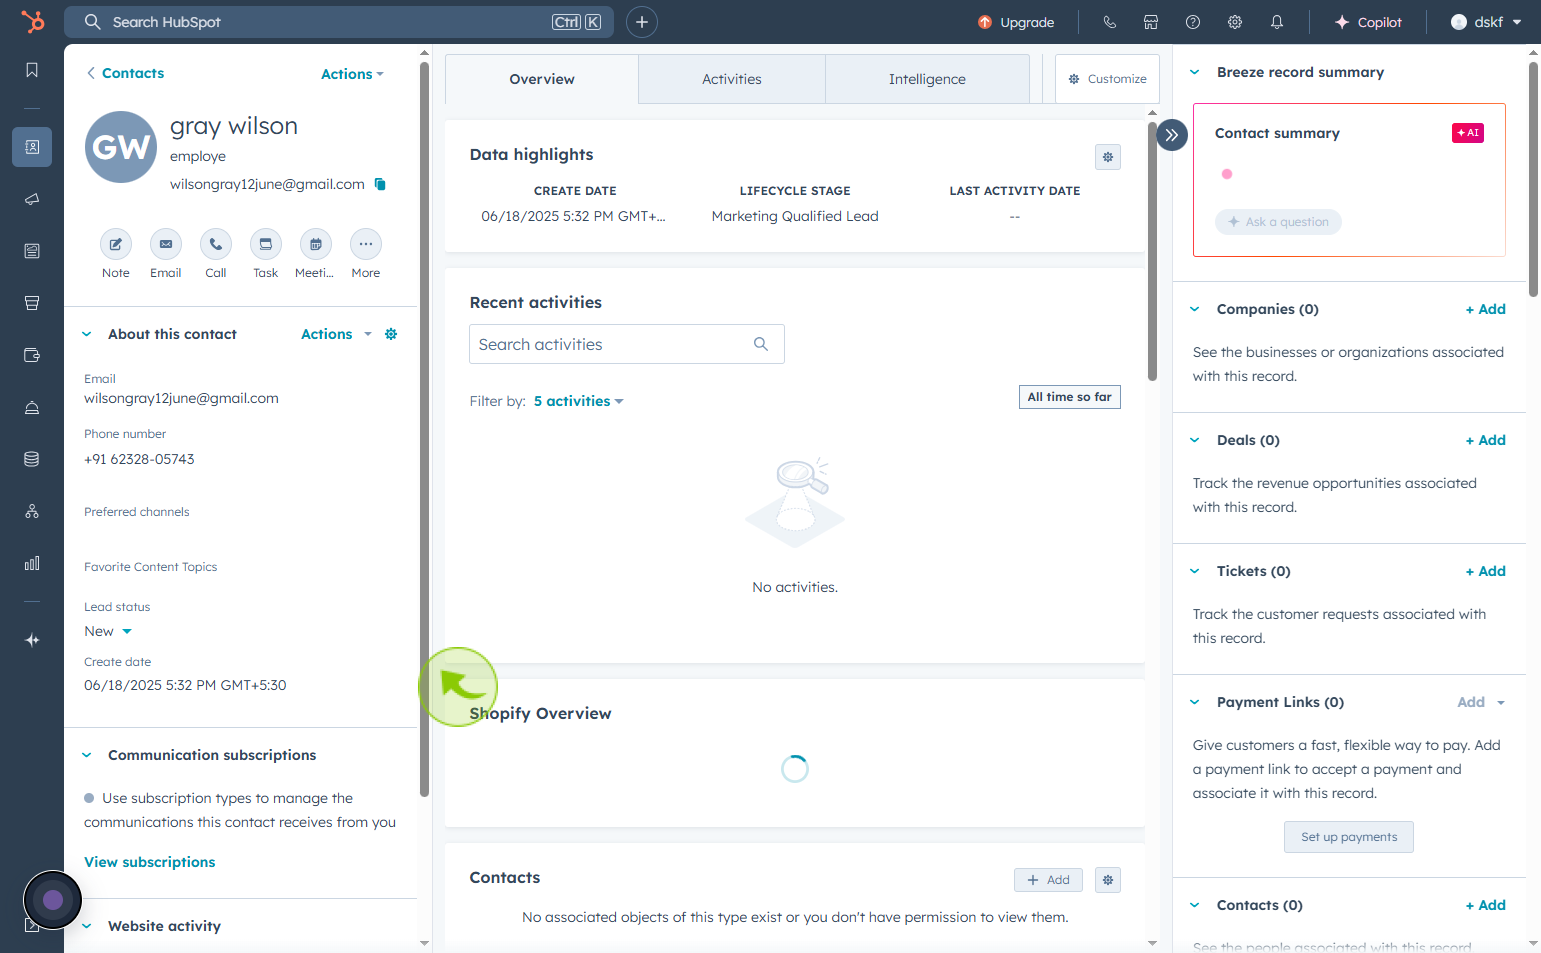Viewport: 1541px width, 953px height.
Task: Focus the Search activities field
Action: point(627,344)
